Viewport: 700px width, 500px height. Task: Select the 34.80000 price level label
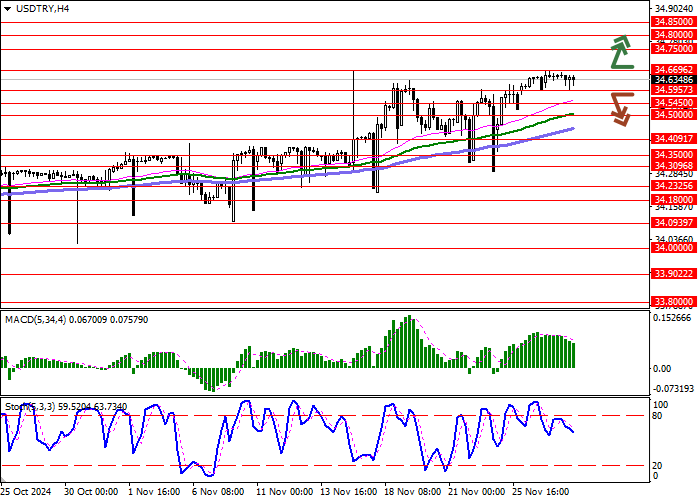674,35
